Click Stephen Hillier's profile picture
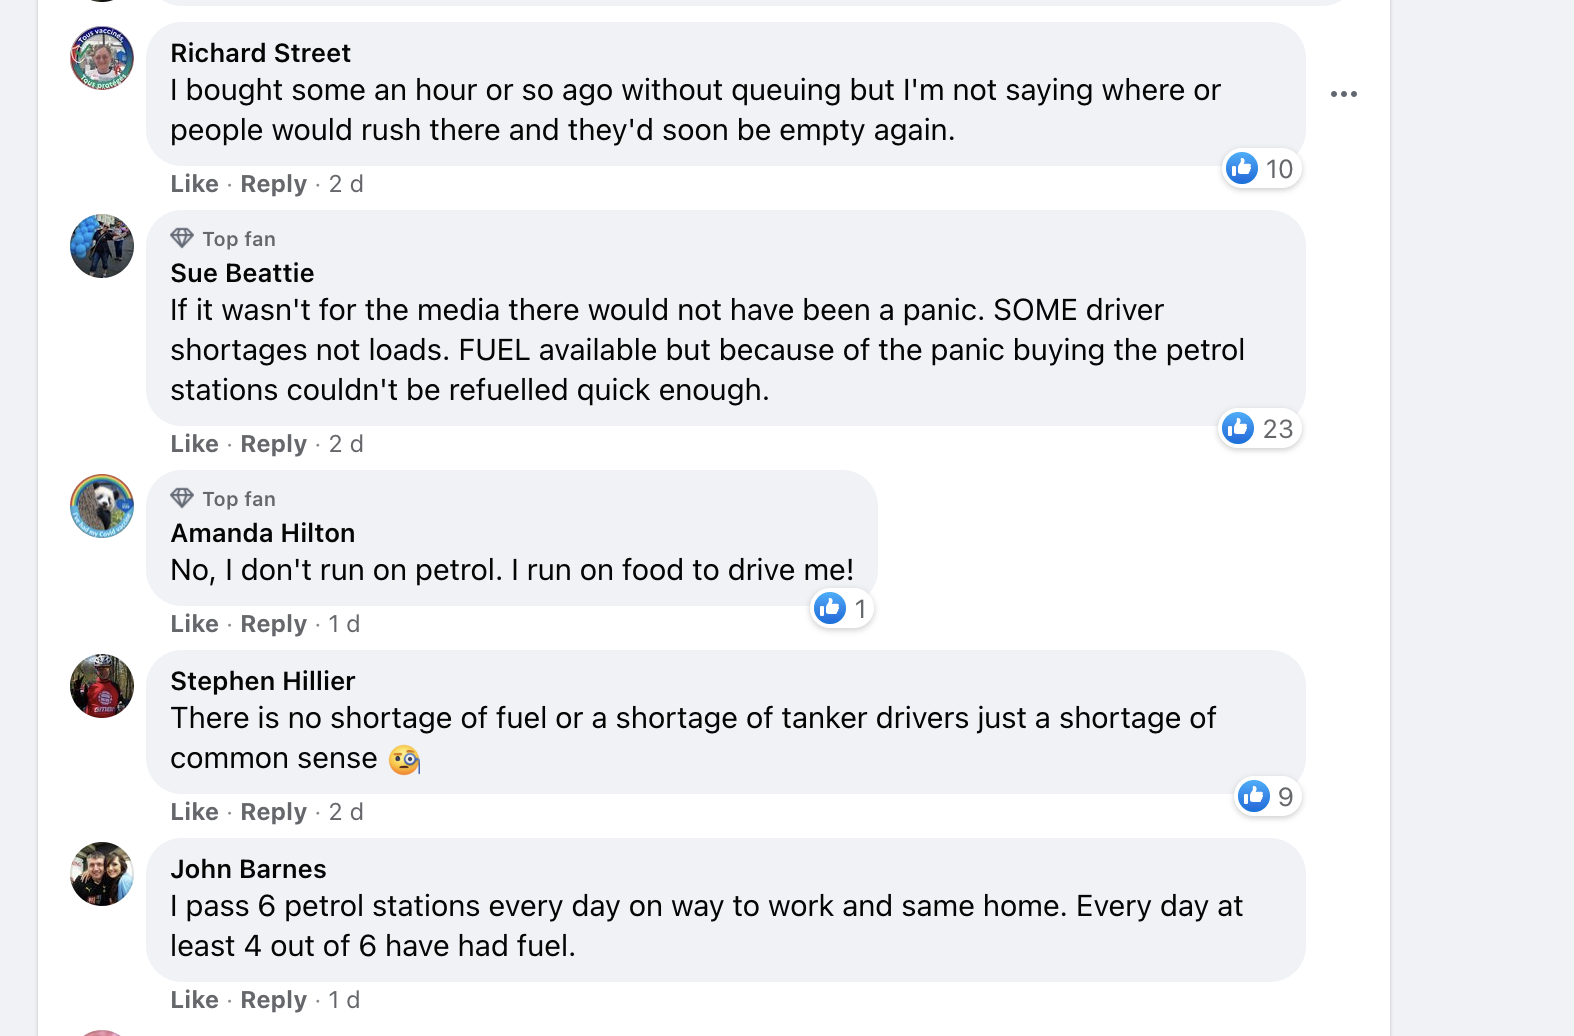This screenshot has height=1036, width=1574. tap(102, 686)
